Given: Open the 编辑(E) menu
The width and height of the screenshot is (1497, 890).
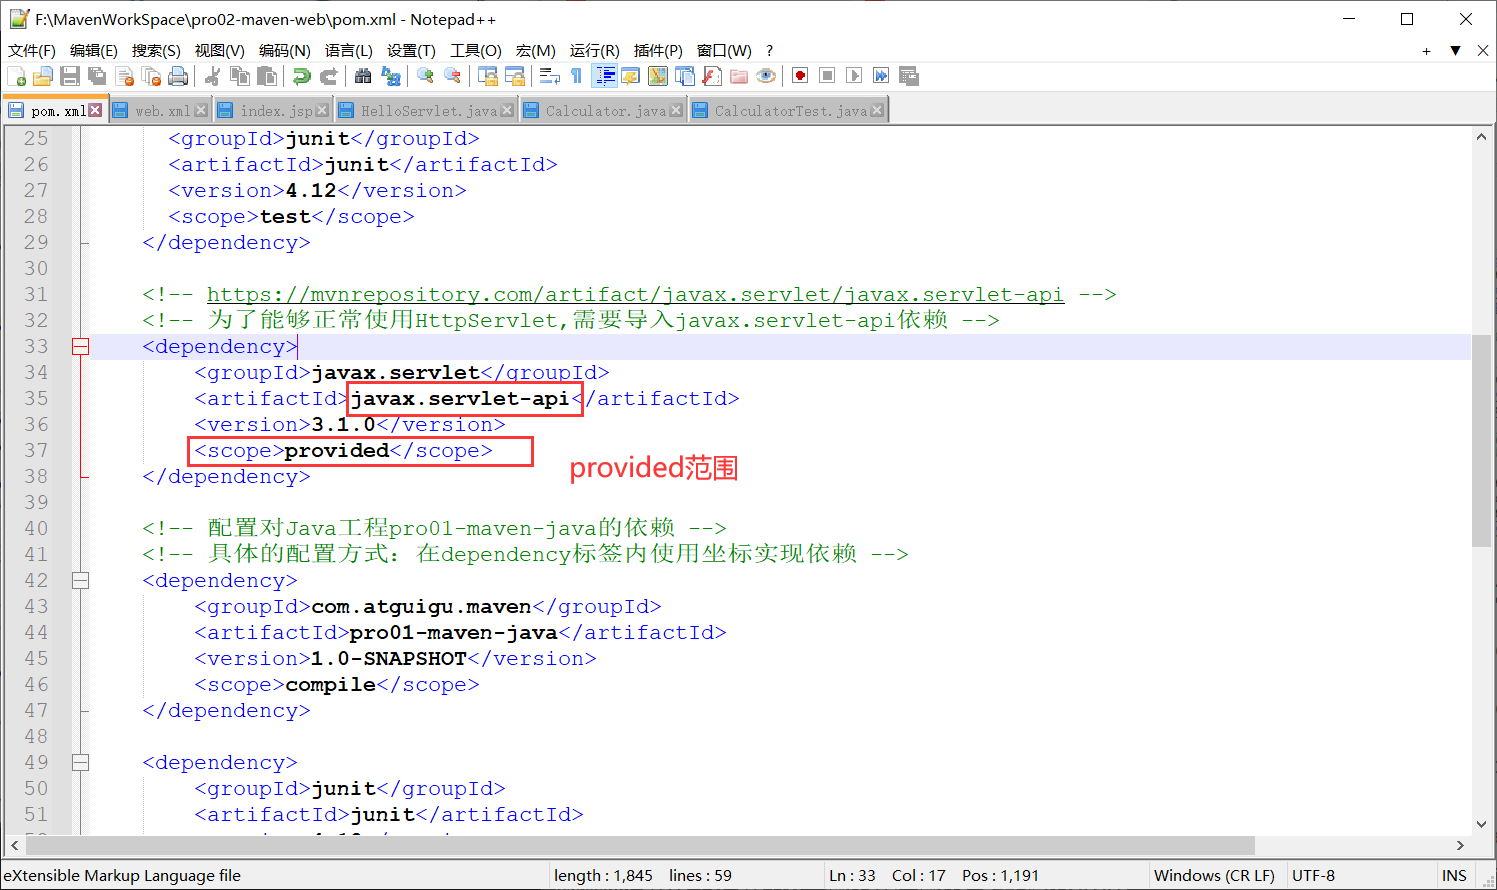Looking at the screenshot, I should click(94, 51).
